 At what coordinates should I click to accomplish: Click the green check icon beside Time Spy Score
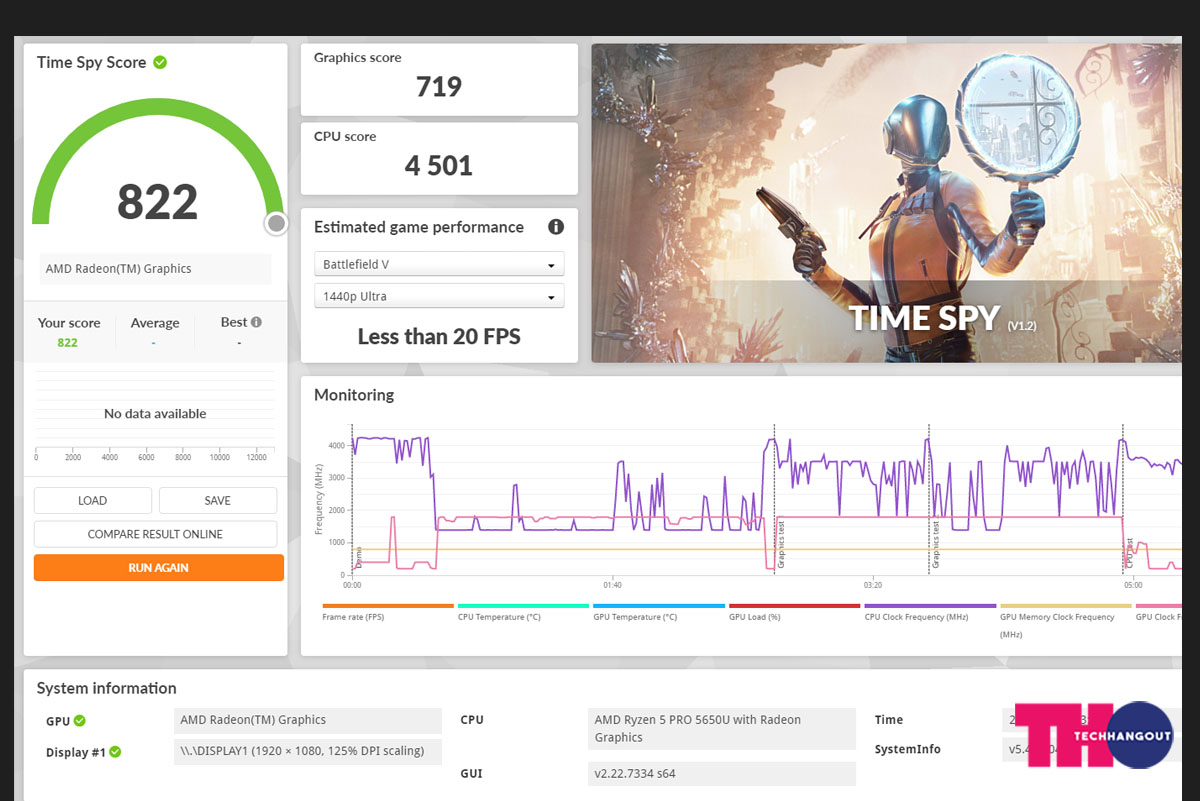160,62
